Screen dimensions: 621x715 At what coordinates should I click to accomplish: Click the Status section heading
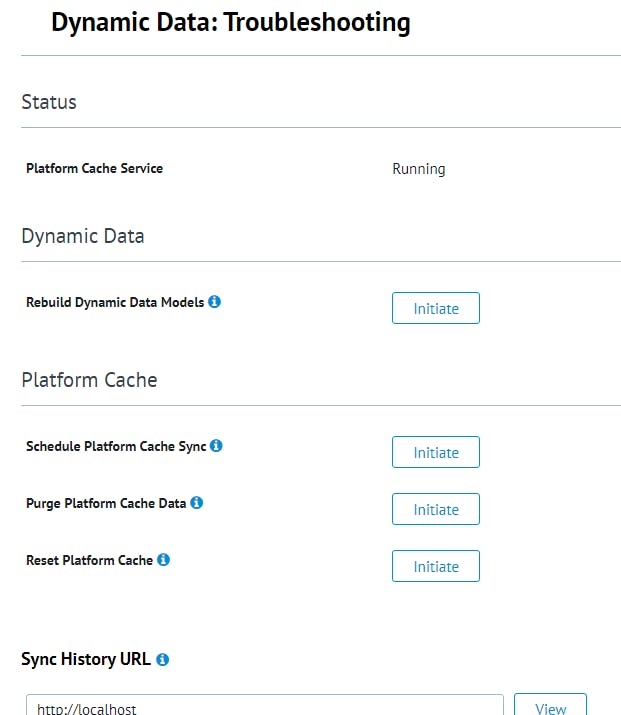click(x=49, y=103)
